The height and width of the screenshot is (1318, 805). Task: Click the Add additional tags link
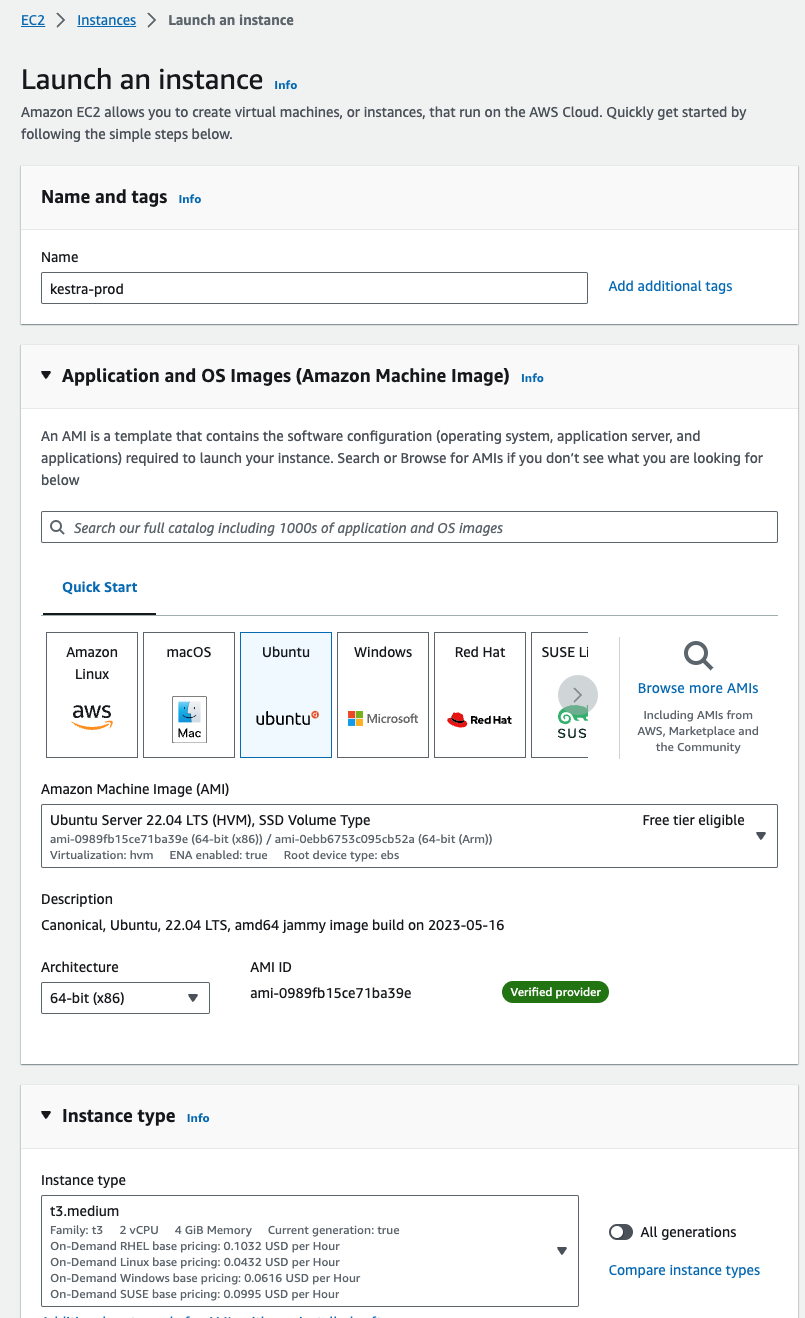(x=670, y=286)
